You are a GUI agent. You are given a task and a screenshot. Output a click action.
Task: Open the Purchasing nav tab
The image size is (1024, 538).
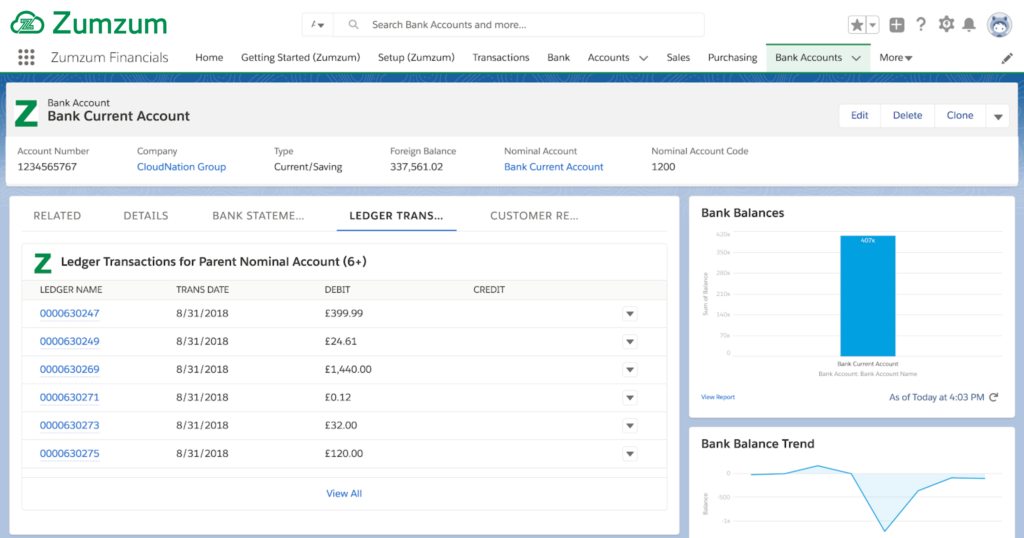(732, 57)
